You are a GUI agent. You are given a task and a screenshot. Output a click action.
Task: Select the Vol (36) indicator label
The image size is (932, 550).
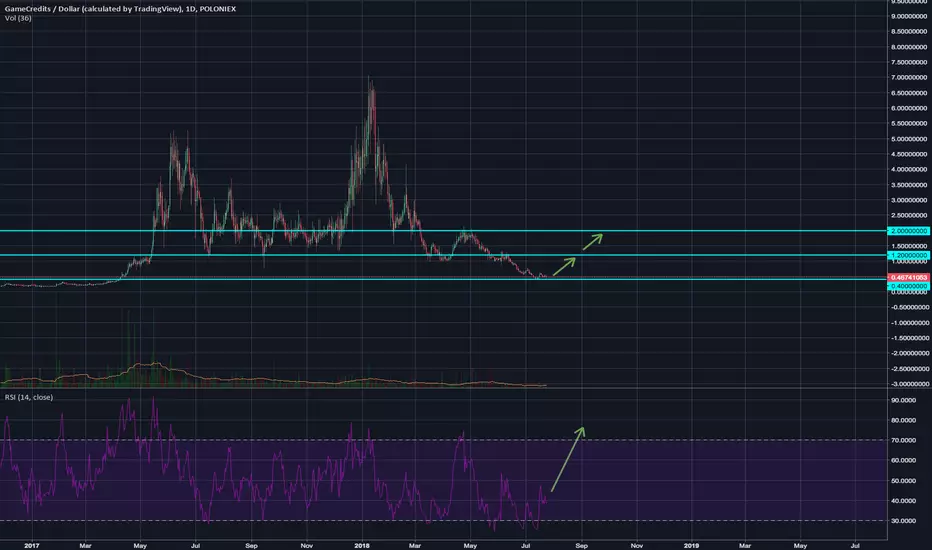tap(18, 18)
